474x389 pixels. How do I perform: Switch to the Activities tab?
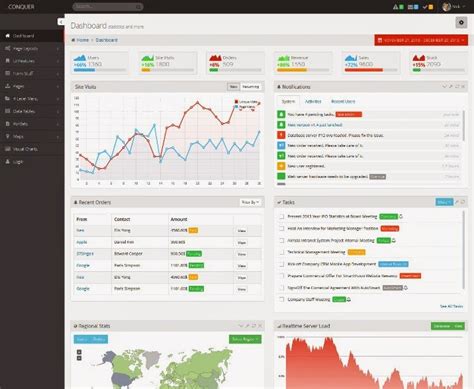click(x=313, y=101)
